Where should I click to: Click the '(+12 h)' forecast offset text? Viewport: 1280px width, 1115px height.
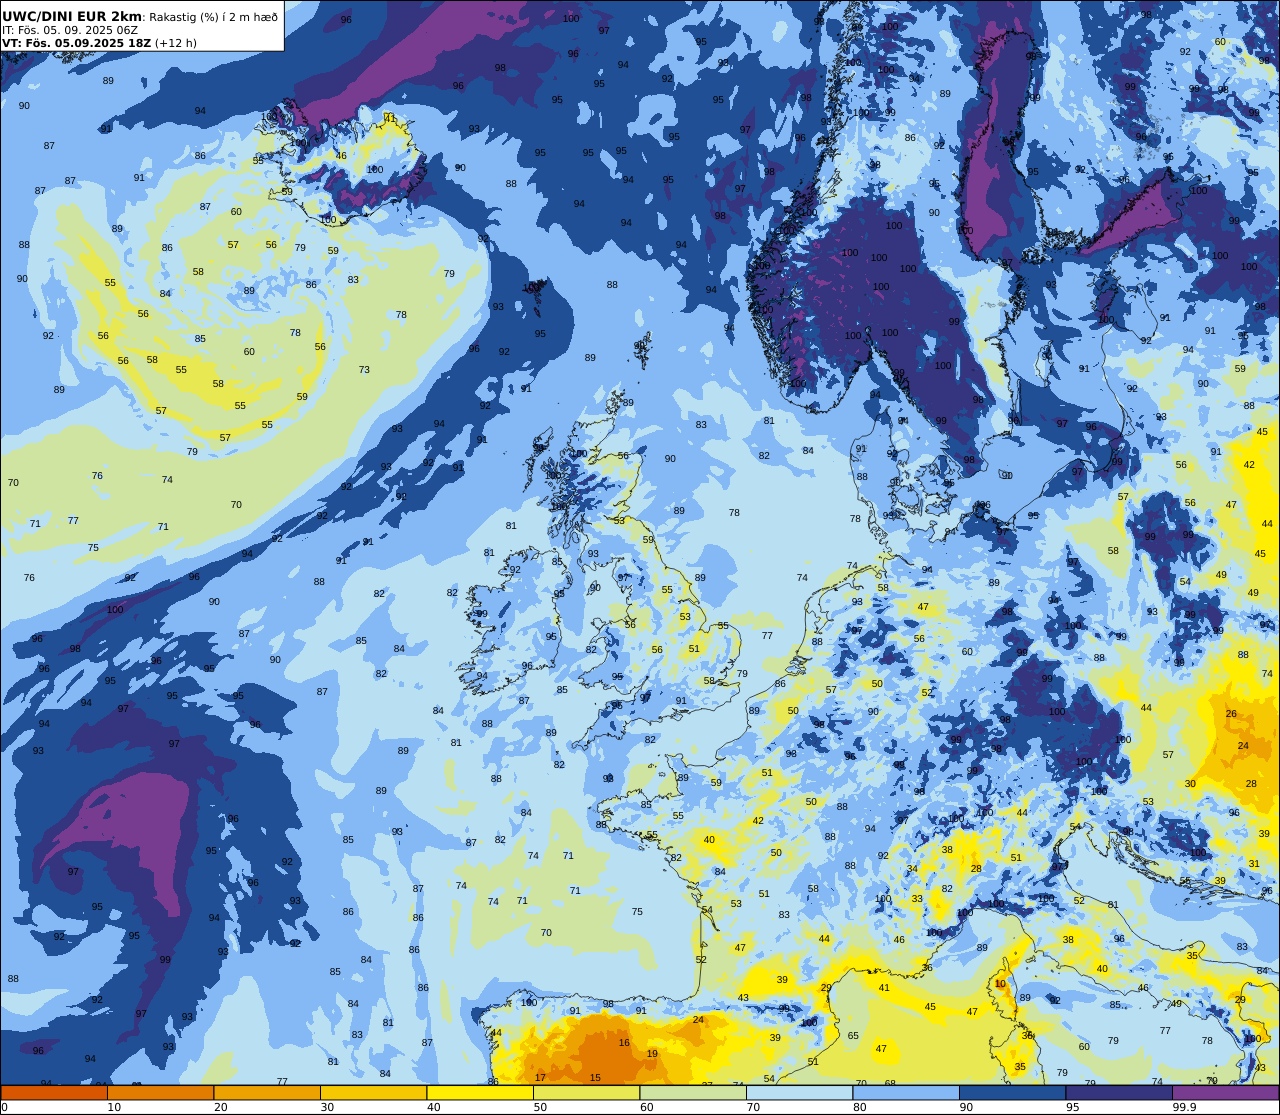tap(176, 43)
